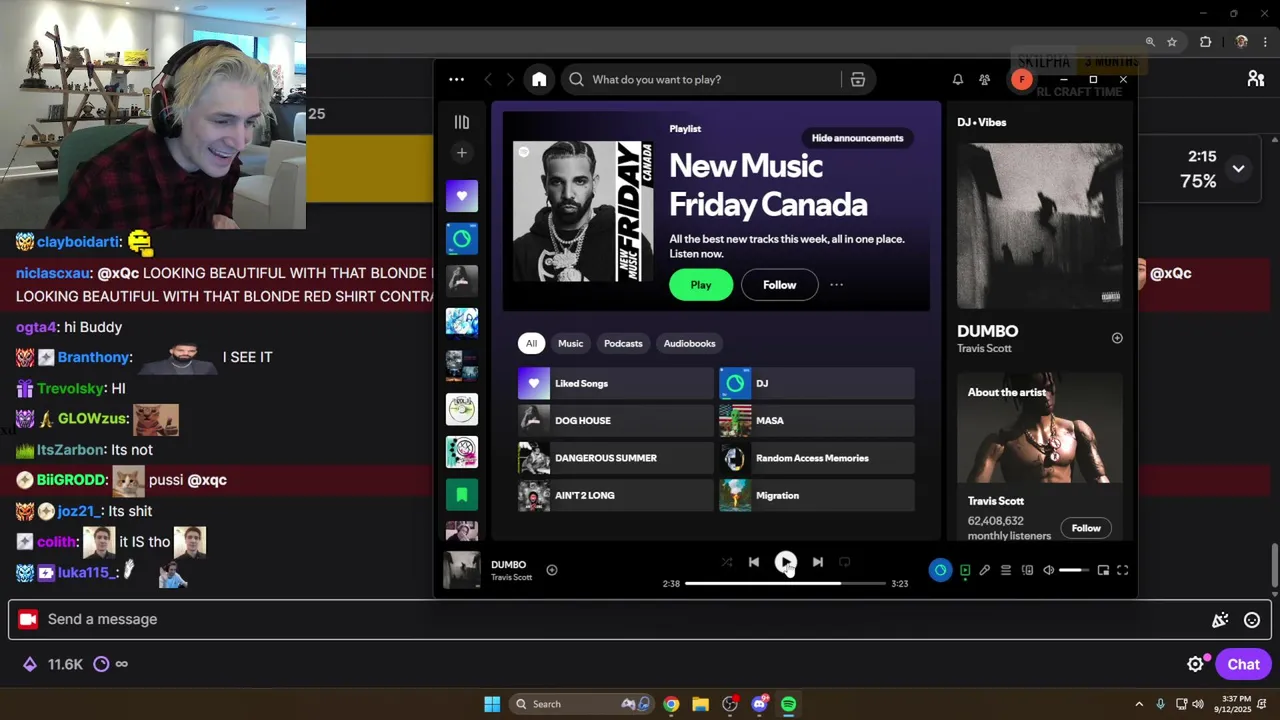Select the Audiobooks filter chip
This screenshot has height=720, width=1280.
(x=690, y=343)
